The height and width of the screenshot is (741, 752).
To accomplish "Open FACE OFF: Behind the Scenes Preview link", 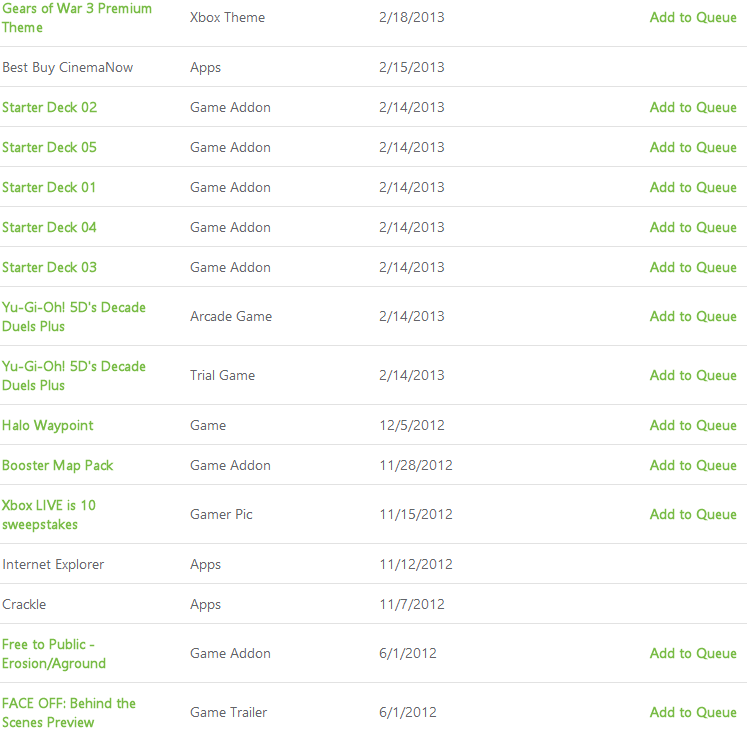I will click(x=69, y=713).
